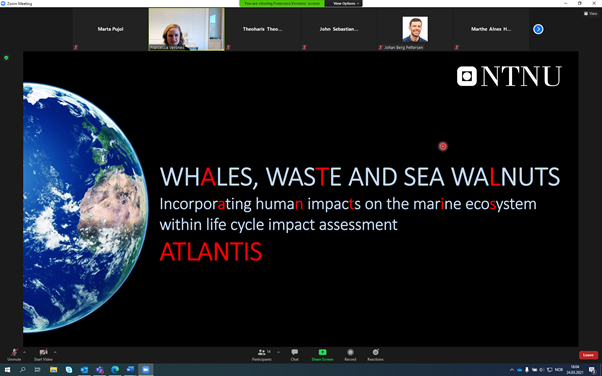This screenshot has width=602, height=376.
Task: Start Video using the camera icon
Action: click(x=43, y=354)
